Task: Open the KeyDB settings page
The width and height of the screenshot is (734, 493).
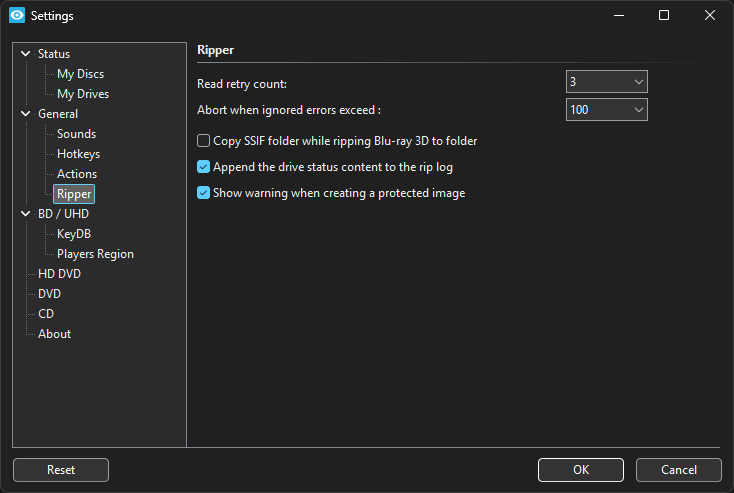Action: pyautogui.click(x=74, y=234)
